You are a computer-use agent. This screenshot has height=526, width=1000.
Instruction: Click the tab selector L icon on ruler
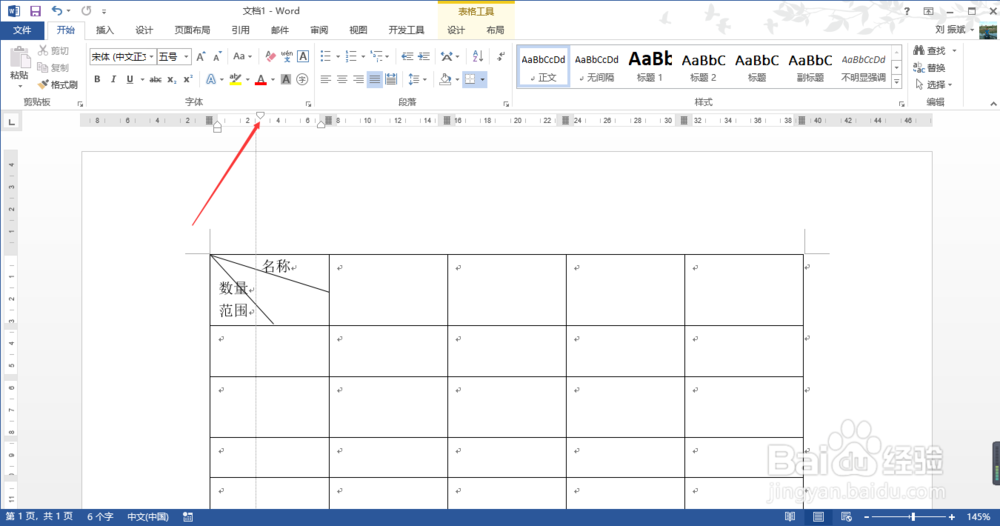(11, 121)
